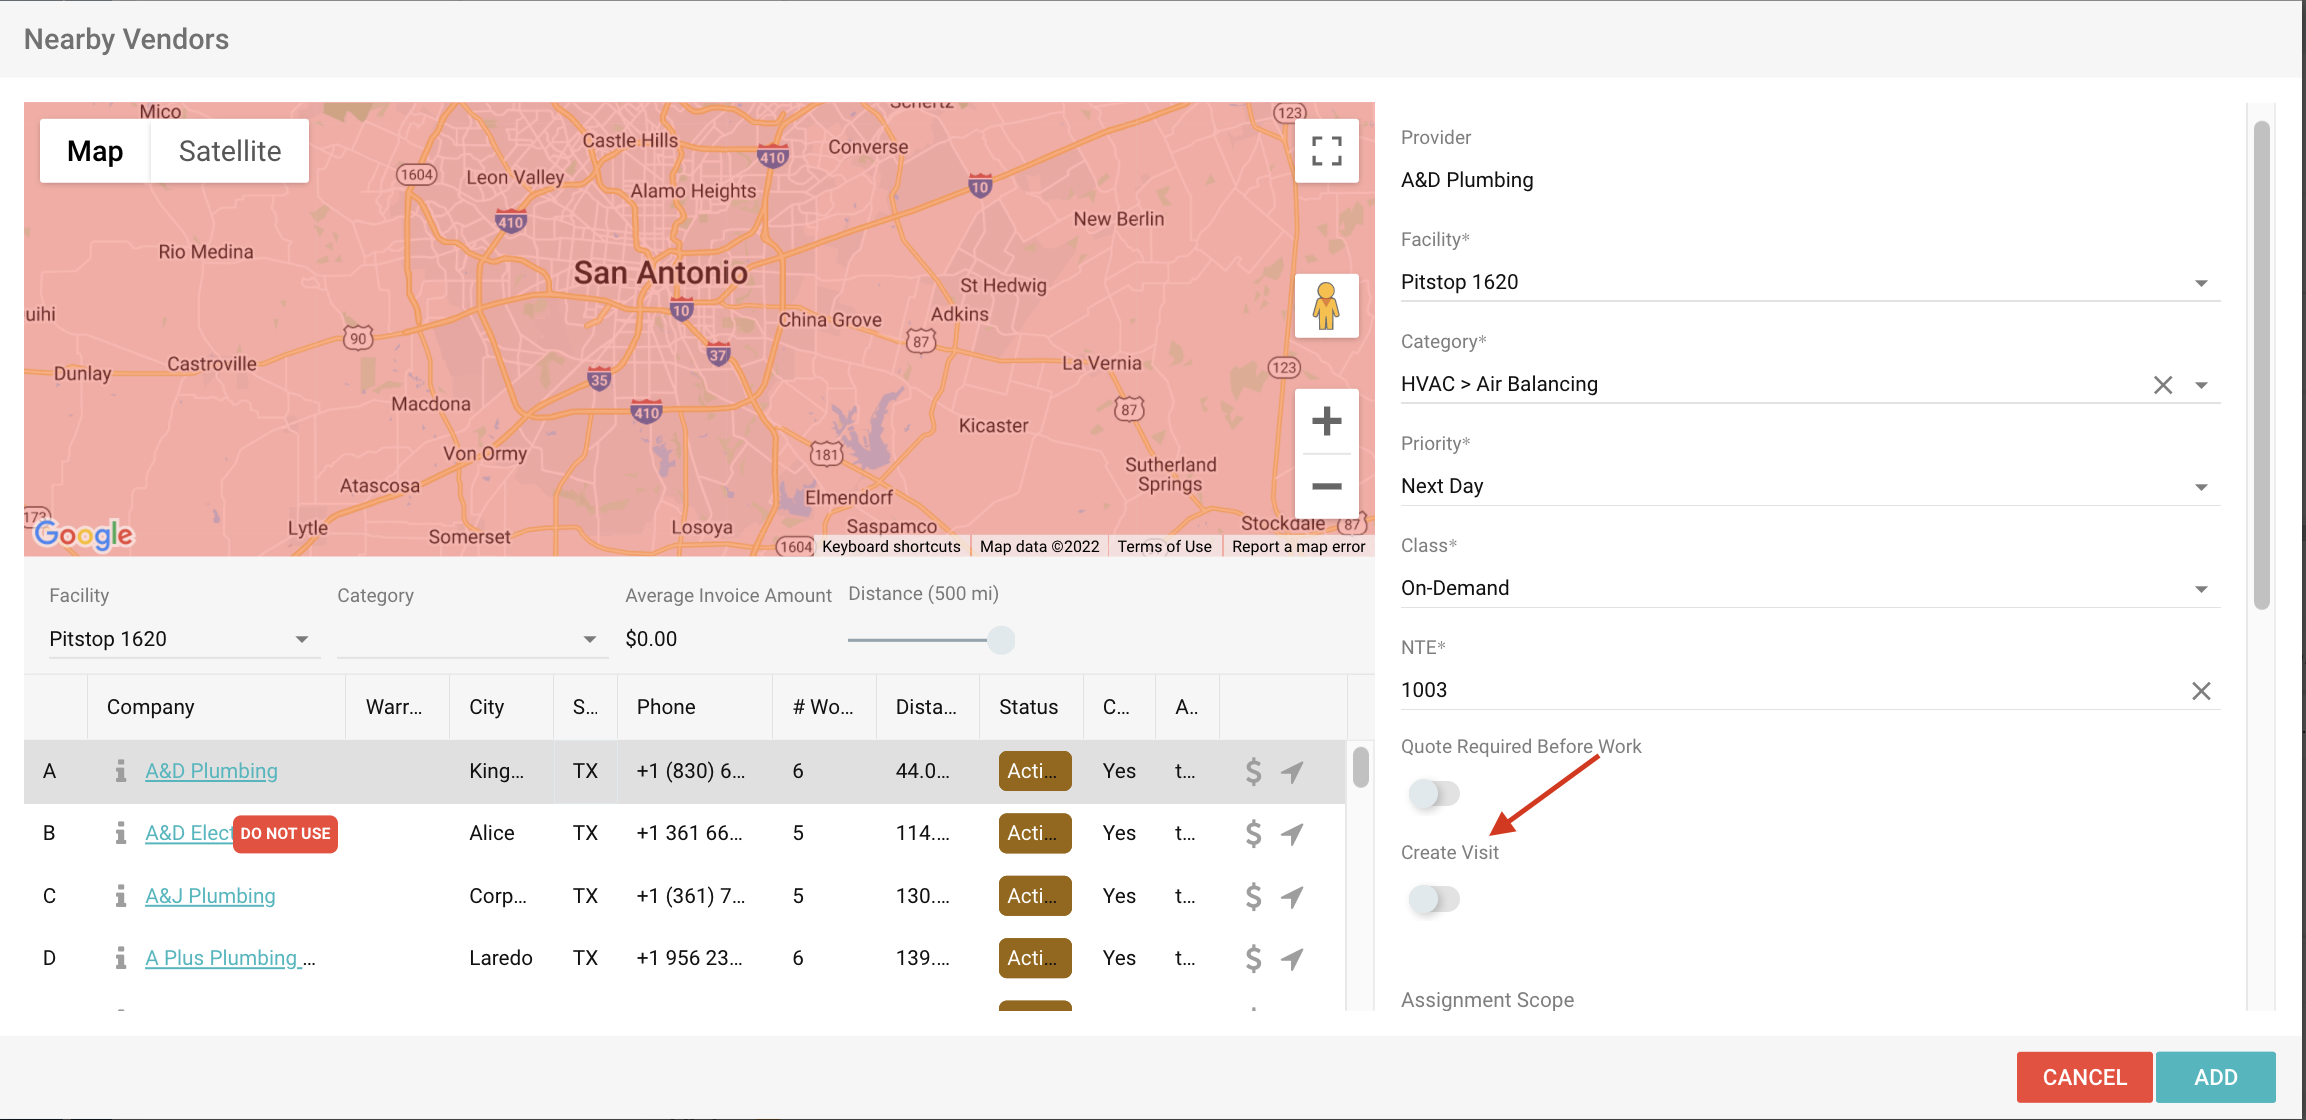This screenshot has width=2306, height=1120.
Task: Enable the Create Visit switch
Action: click(1434, 899)
